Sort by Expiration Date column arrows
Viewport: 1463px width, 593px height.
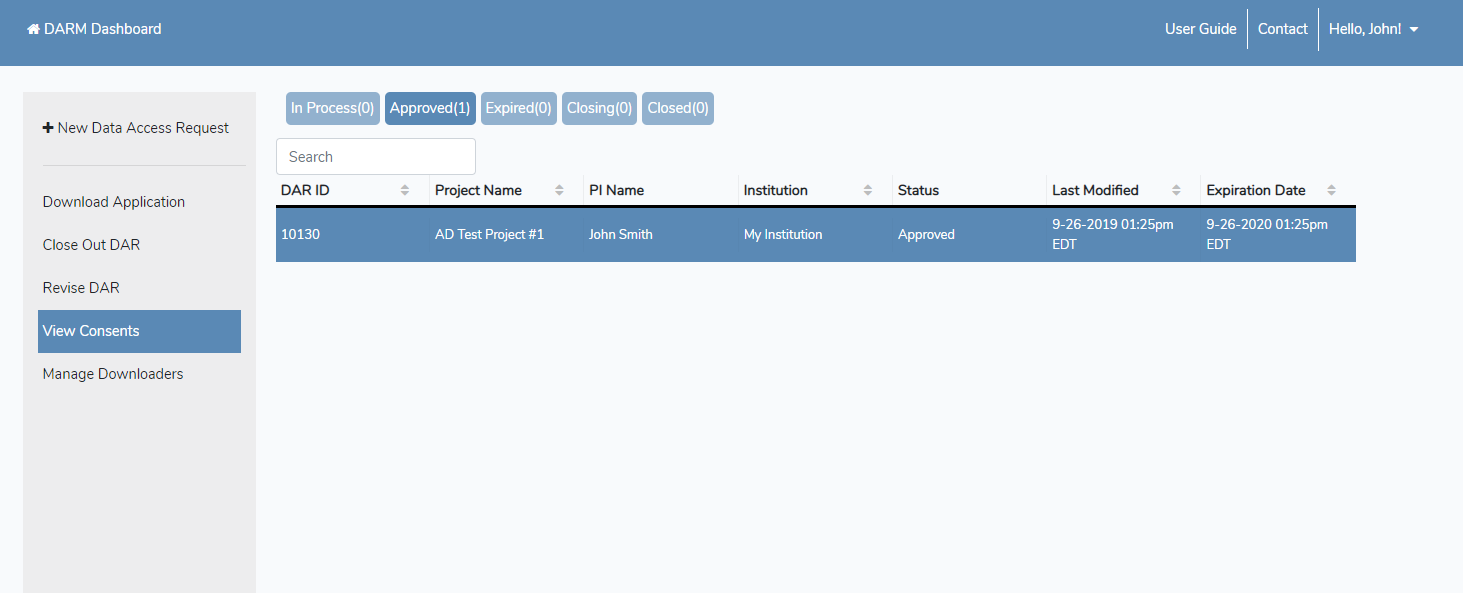pos(1331,190)
